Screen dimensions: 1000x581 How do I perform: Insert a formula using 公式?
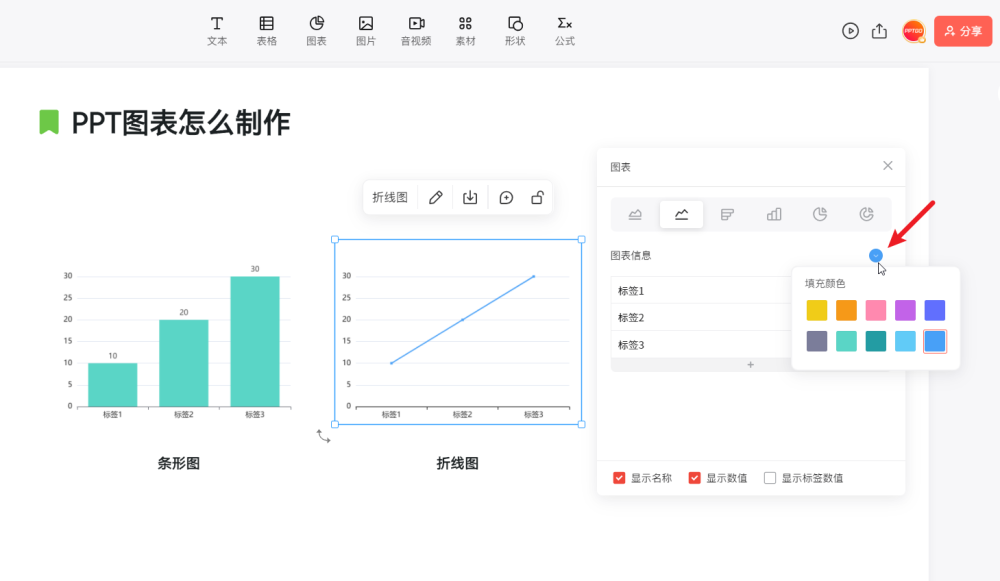coord(564,29)
